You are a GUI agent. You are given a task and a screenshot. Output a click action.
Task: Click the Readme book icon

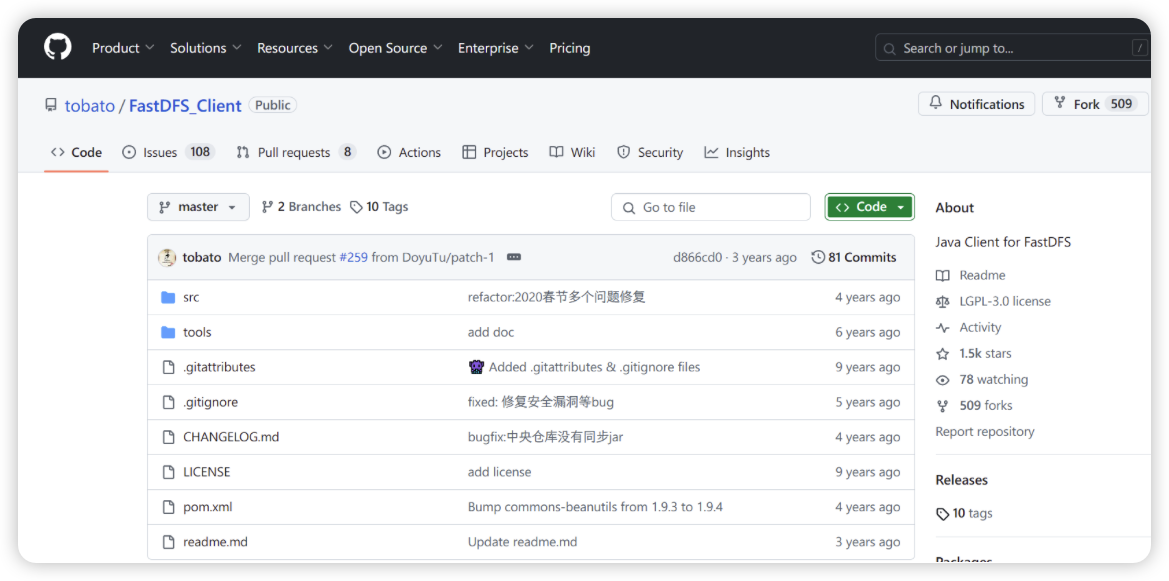(x=943, y=276)
